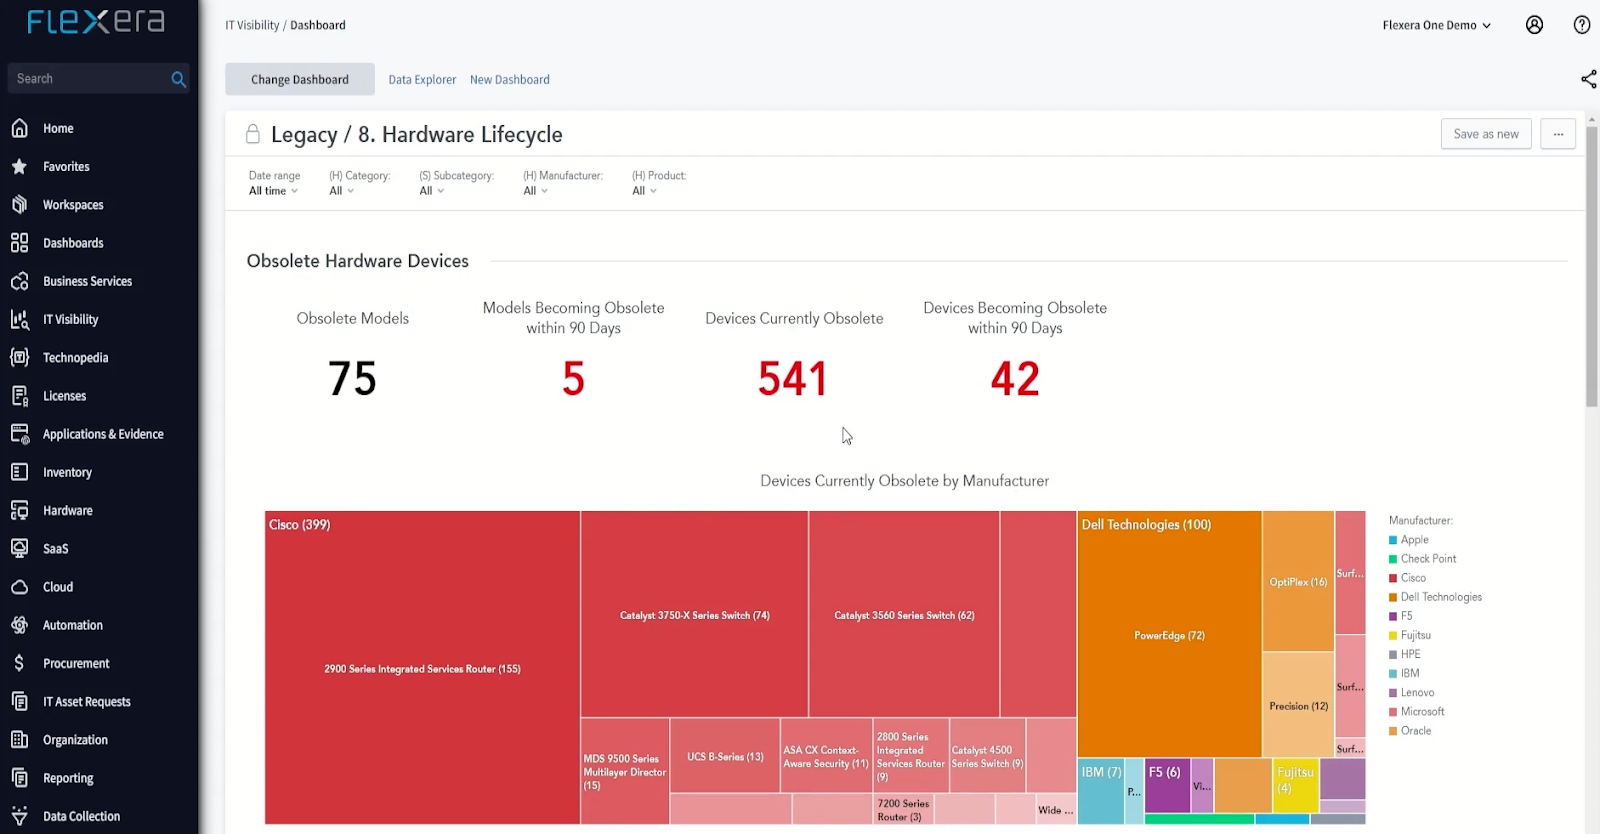1600x834 pixels.
Task: Expand the Flexera One Demo org selector
Action: 1436,25
